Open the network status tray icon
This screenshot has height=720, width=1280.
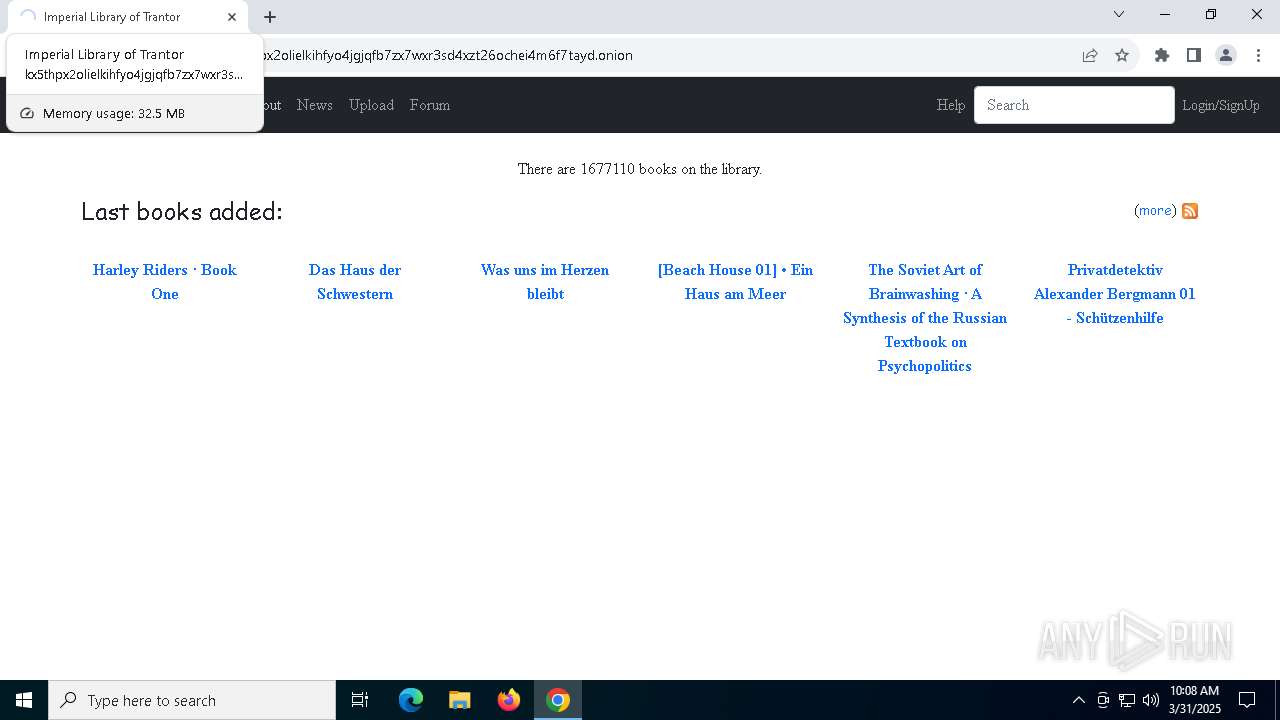pos(1127,700)
